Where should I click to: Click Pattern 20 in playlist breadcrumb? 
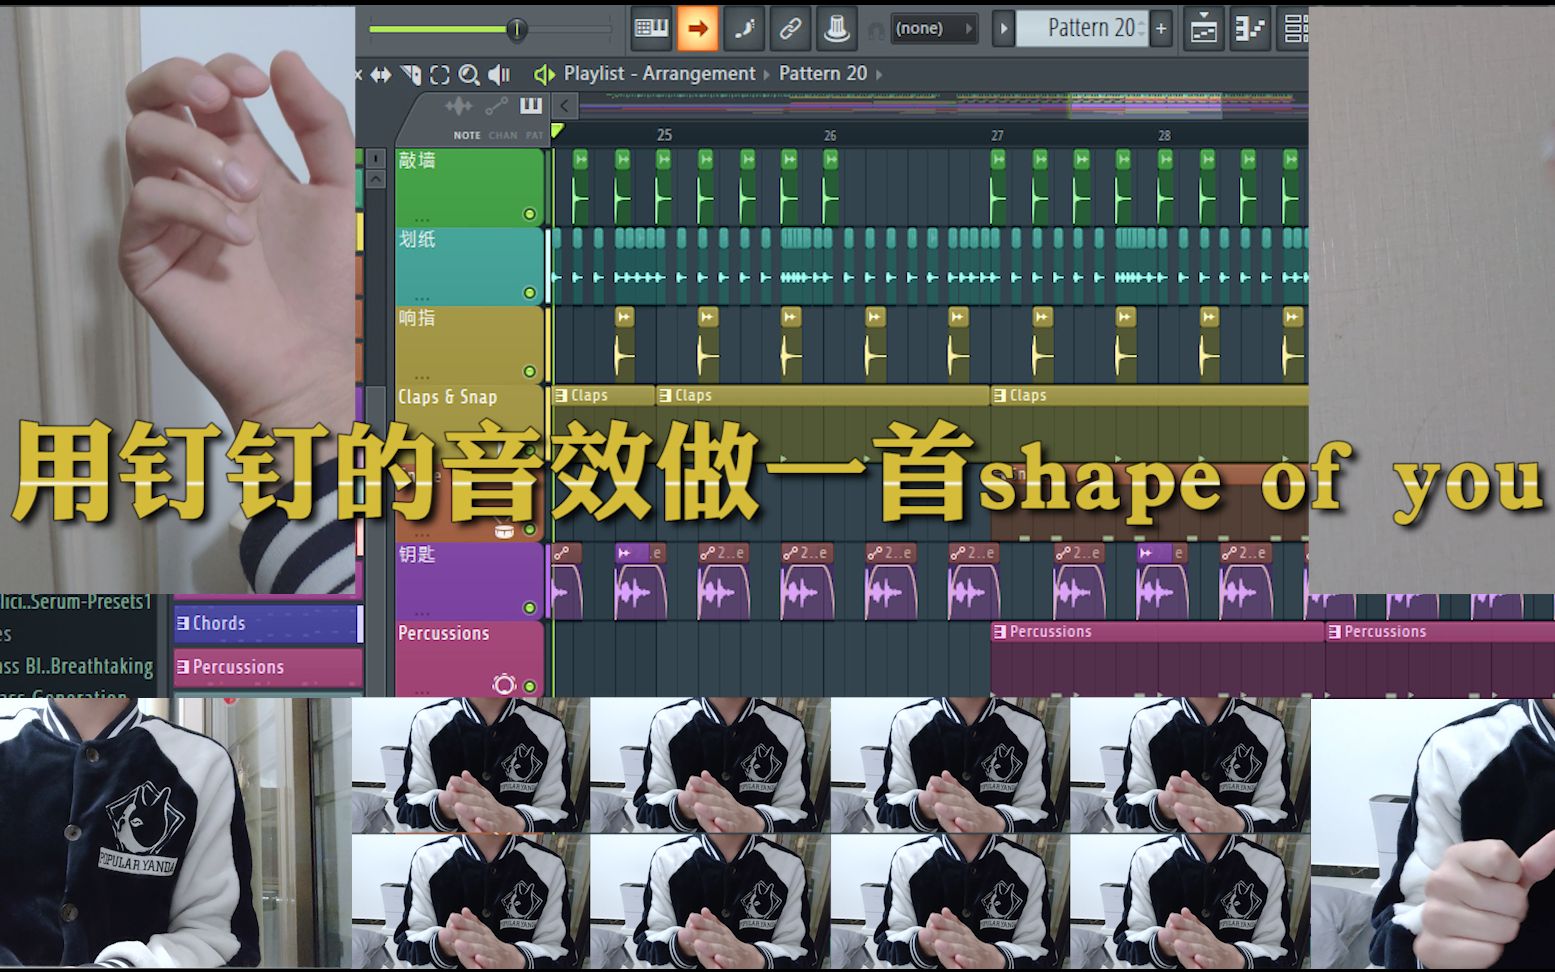(x=822, y=73)
